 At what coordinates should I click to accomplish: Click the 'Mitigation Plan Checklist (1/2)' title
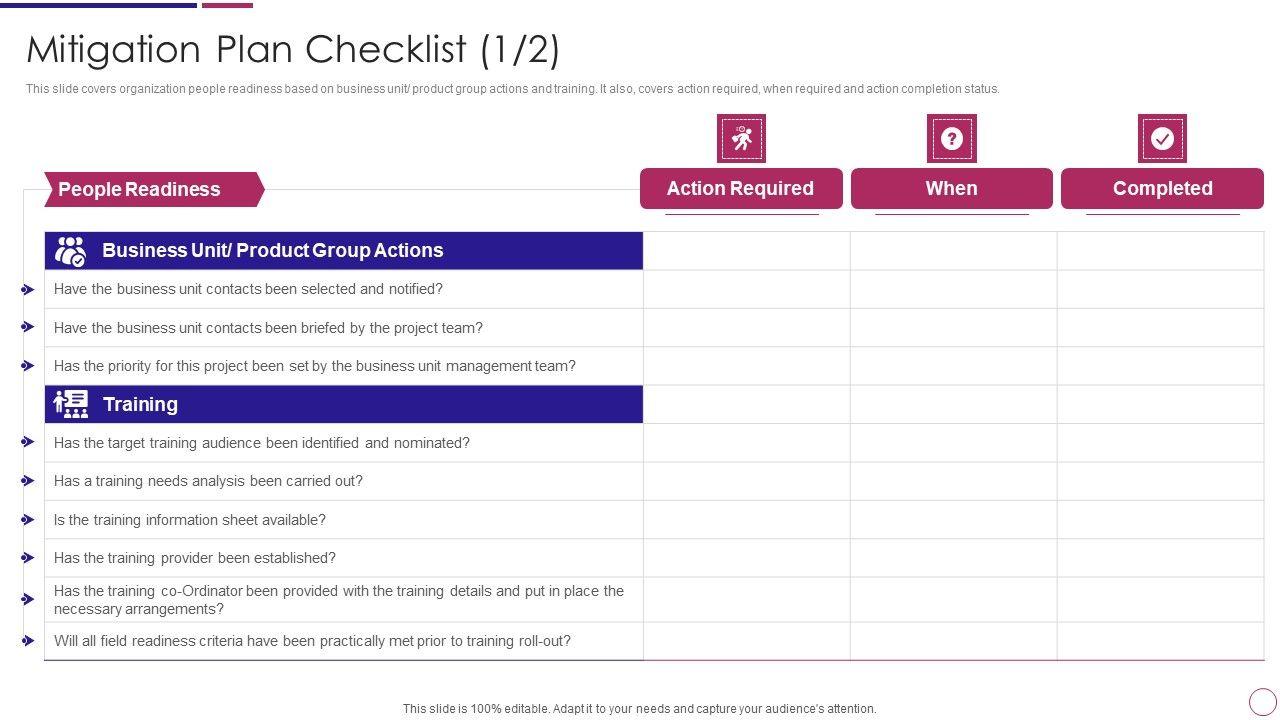pyautogui.click(x=293, y=49)
